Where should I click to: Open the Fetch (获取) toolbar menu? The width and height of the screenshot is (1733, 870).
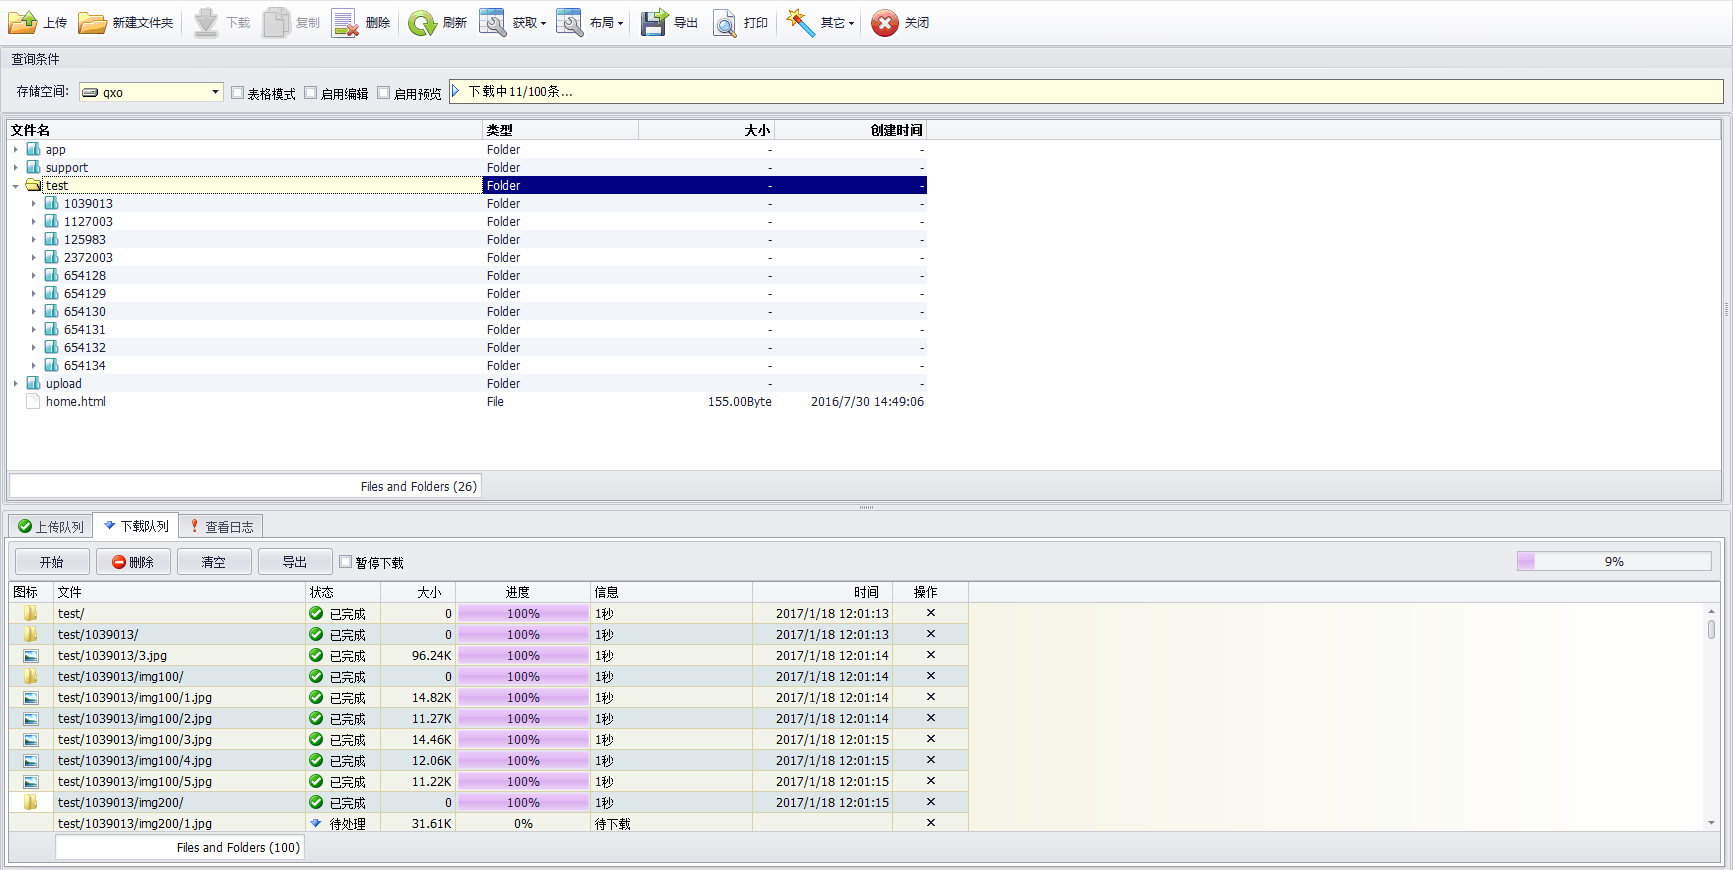point(512,22)
